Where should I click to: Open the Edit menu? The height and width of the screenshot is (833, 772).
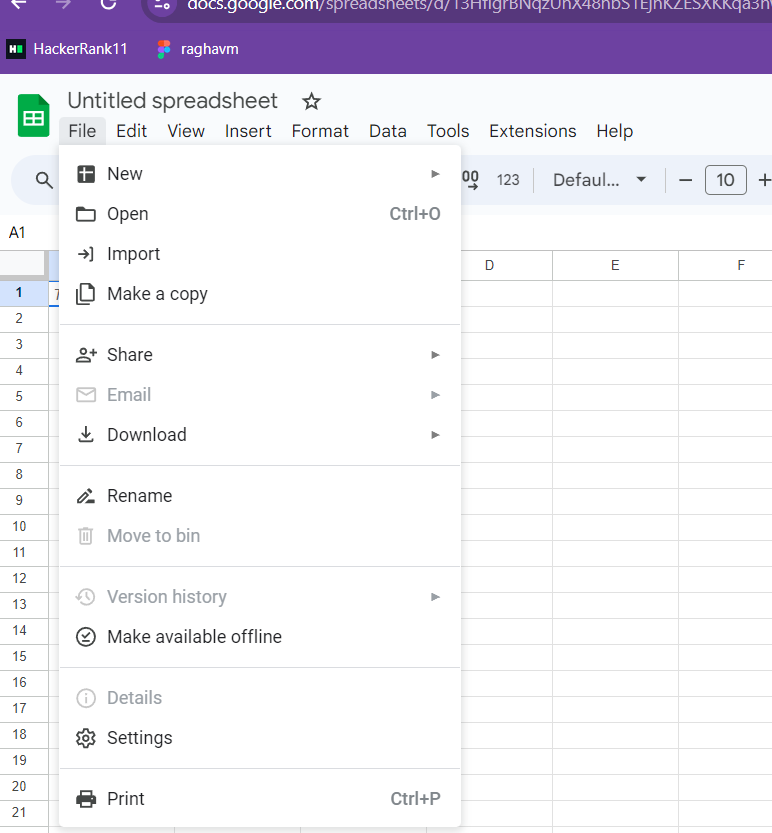(131, 131)
